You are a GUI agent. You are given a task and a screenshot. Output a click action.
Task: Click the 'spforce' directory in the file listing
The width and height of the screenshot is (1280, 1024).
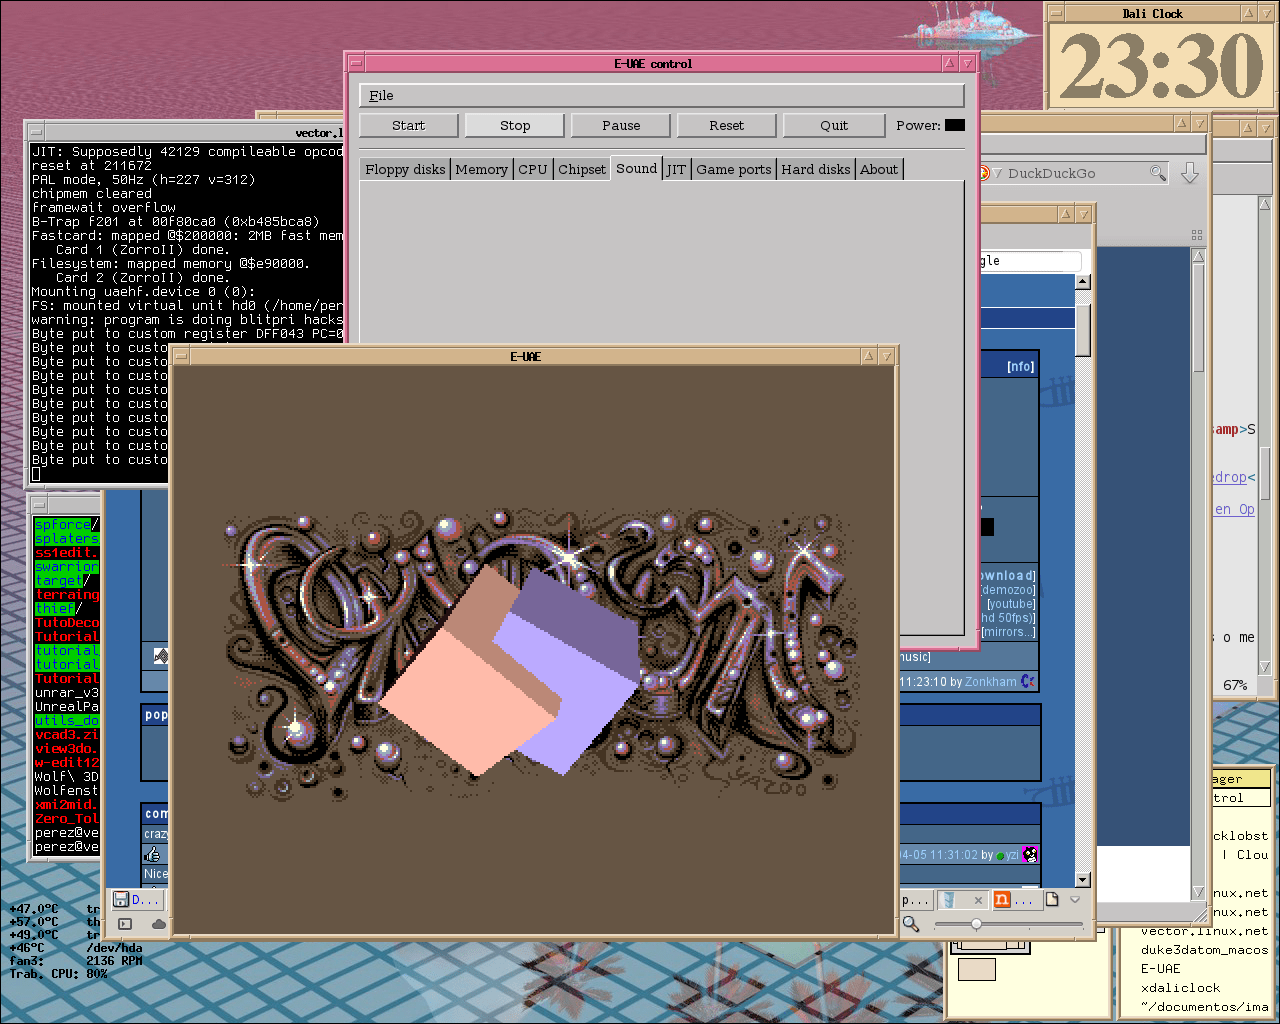63,524
